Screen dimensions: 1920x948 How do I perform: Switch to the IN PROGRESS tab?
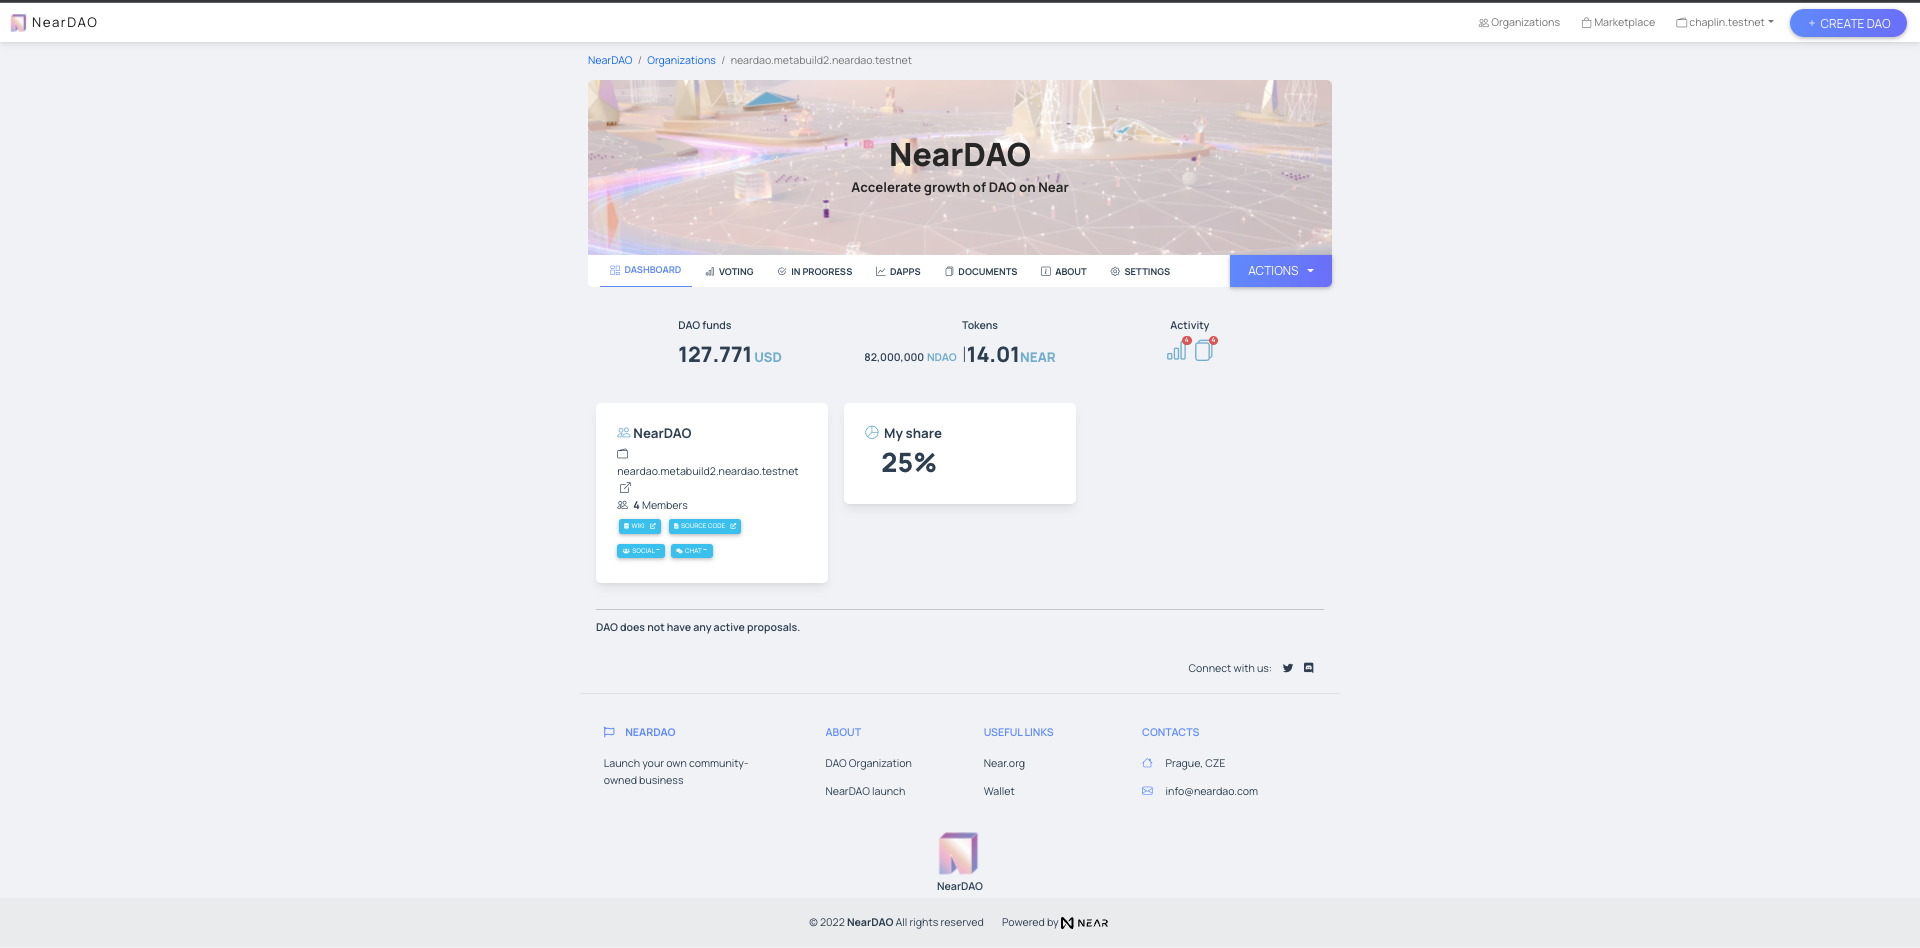pos(815,272)
